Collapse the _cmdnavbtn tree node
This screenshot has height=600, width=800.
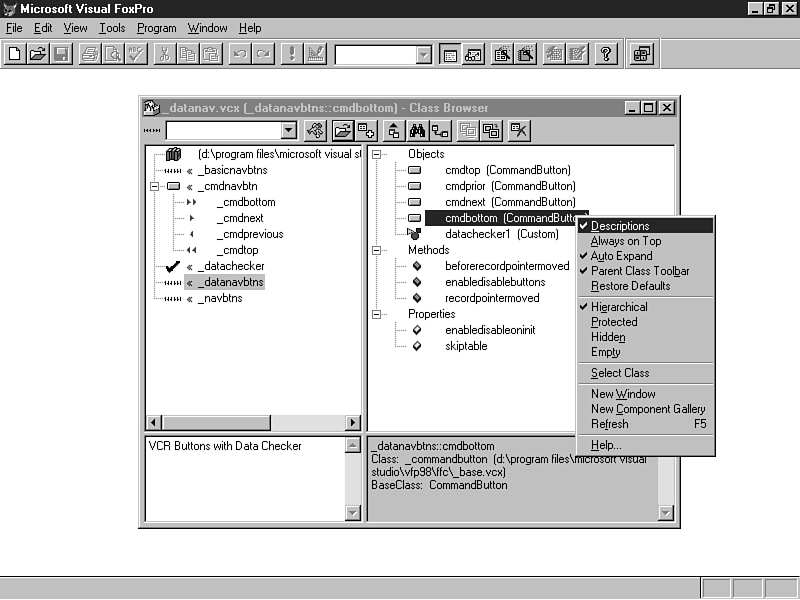click(154, 186)
